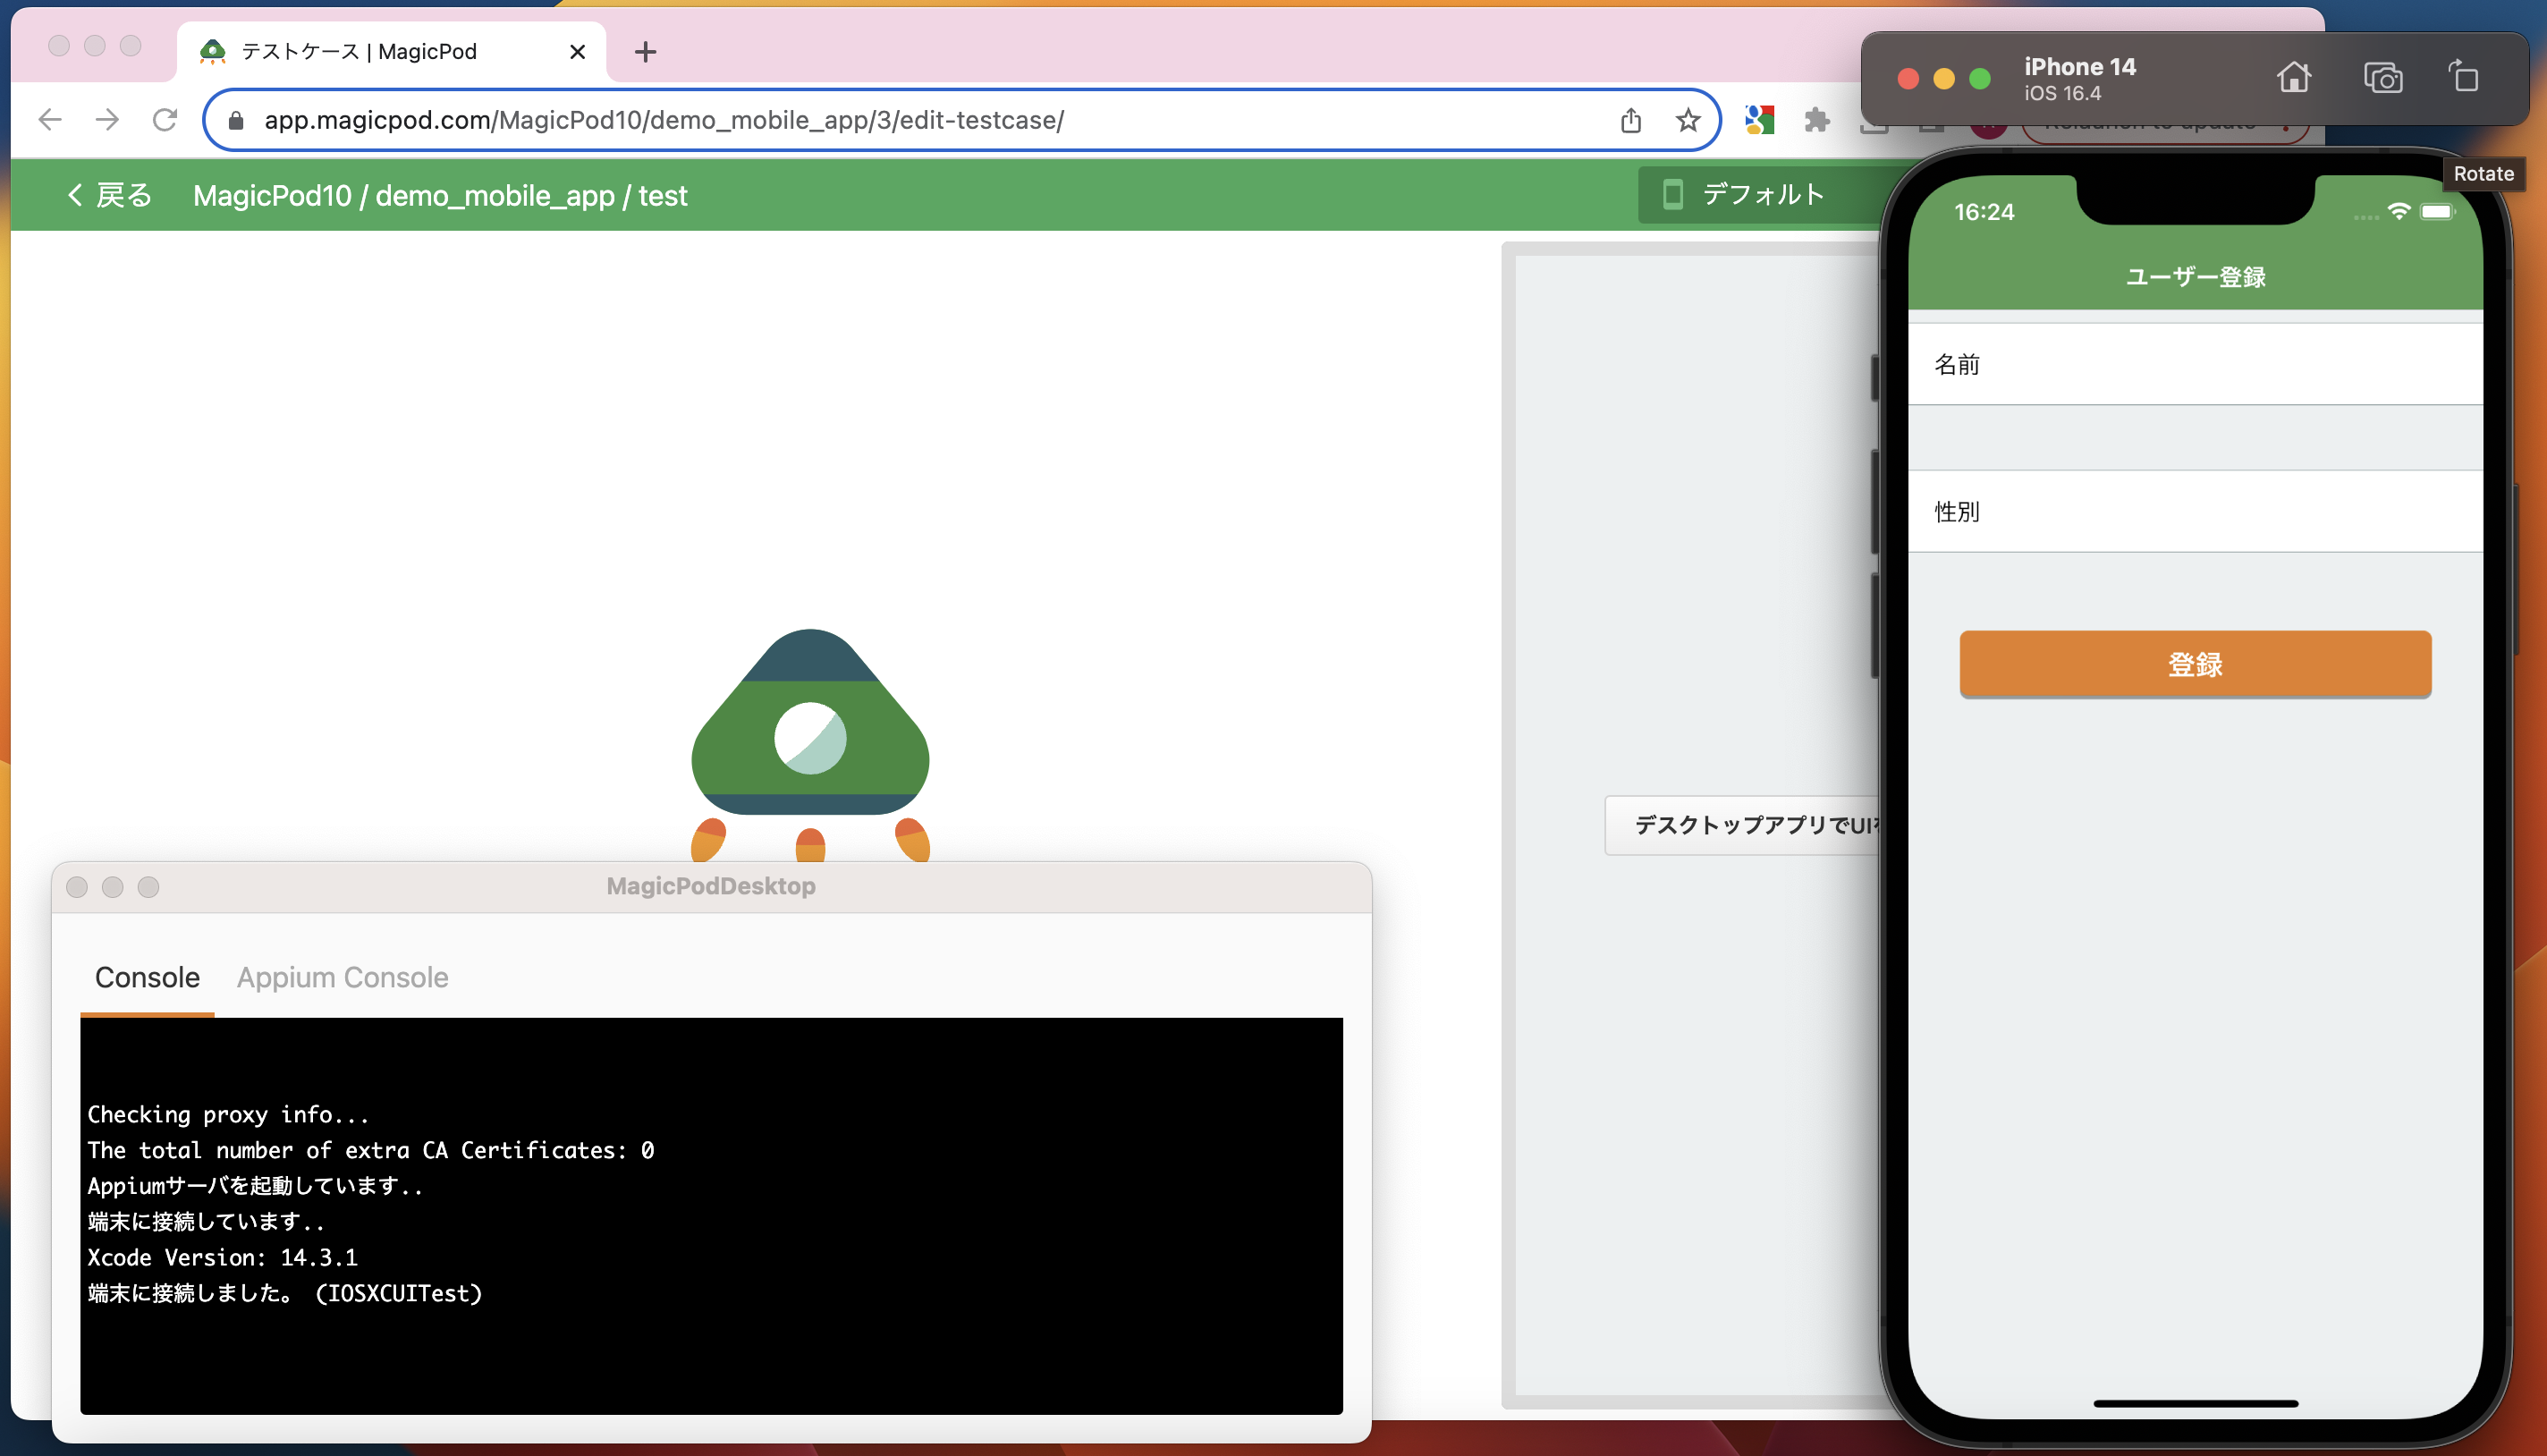Click the browser forward arrow

[x=107, y=120]
